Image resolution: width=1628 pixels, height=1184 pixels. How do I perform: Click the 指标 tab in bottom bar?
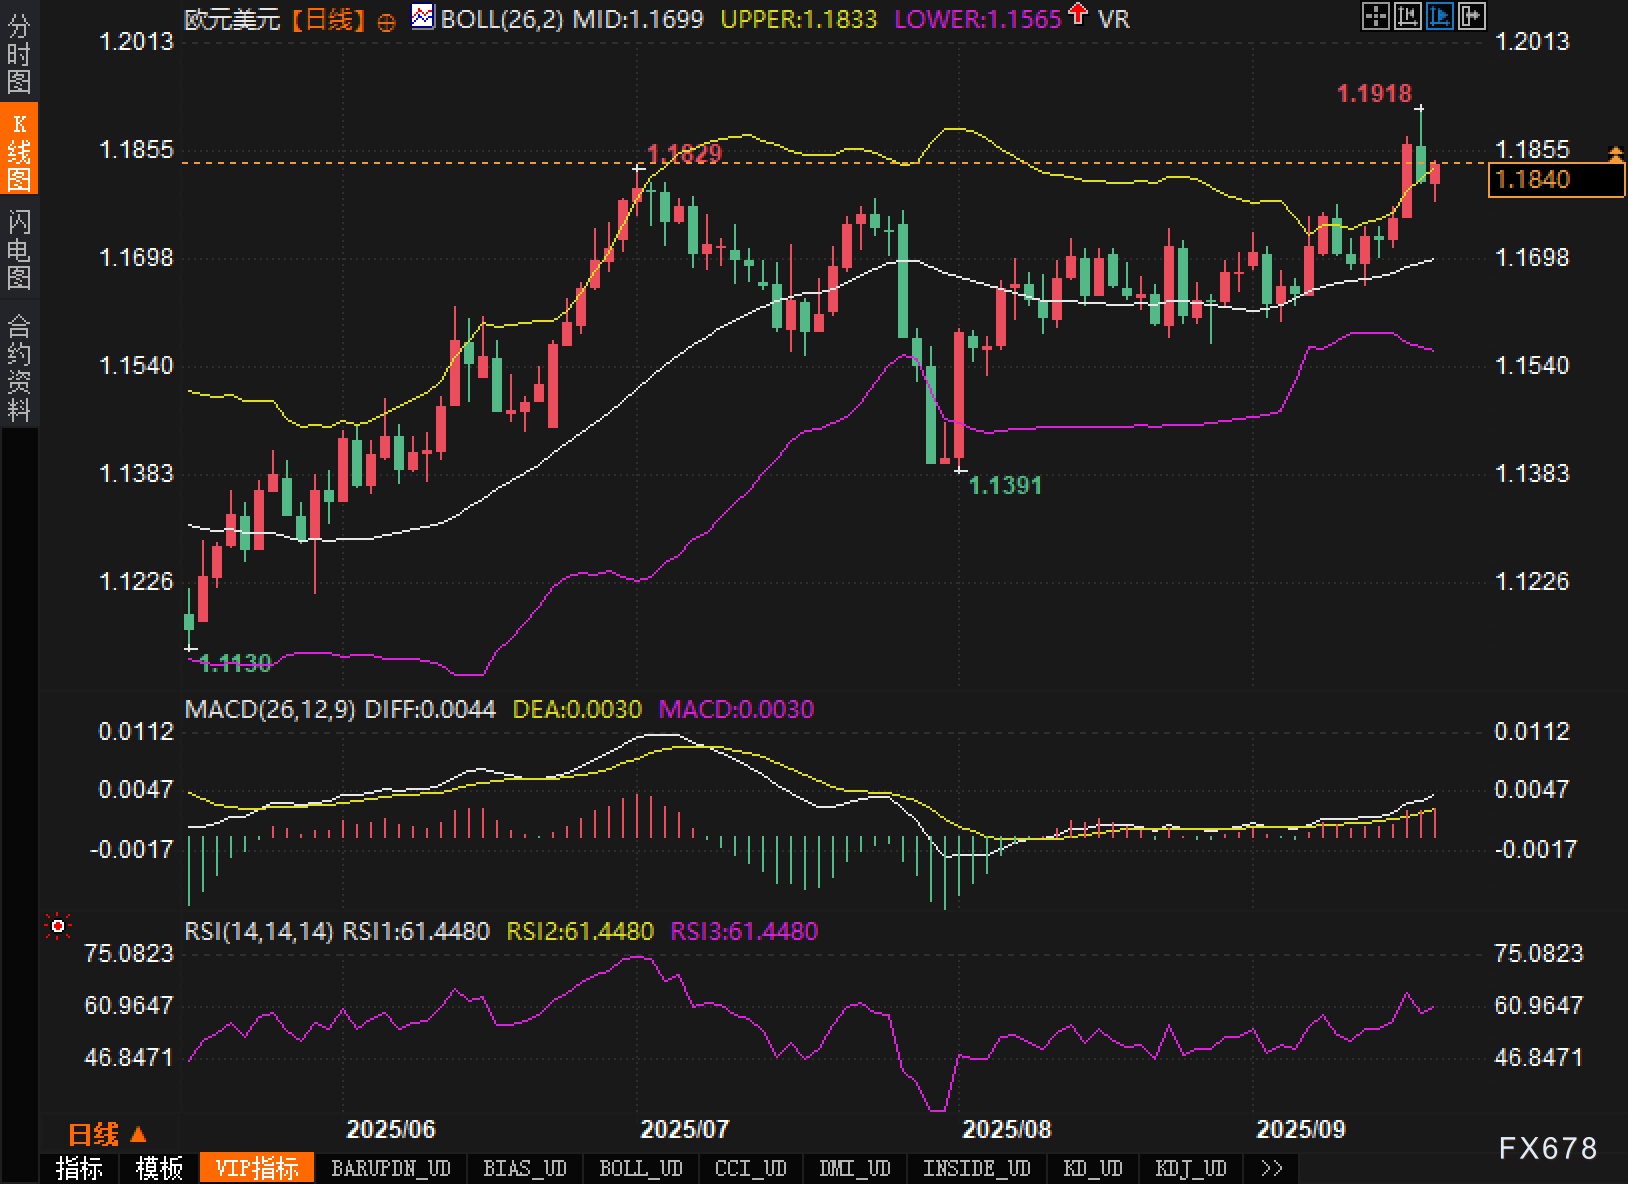point(79,1168)
